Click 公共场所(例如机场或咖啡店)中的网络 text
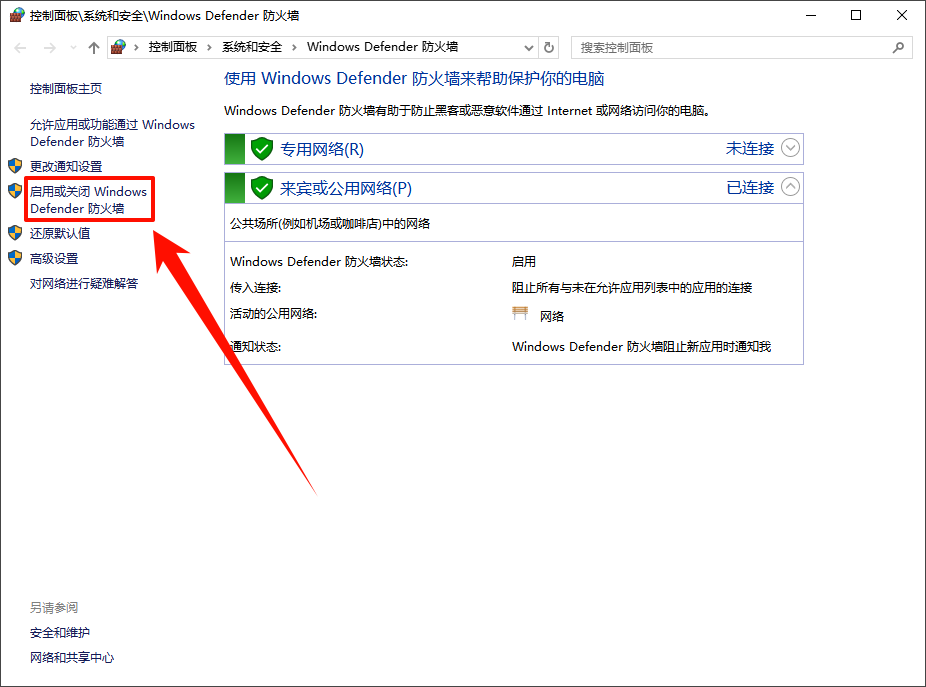The width and height of the screenshot is (926, 687). coord(330,224)
